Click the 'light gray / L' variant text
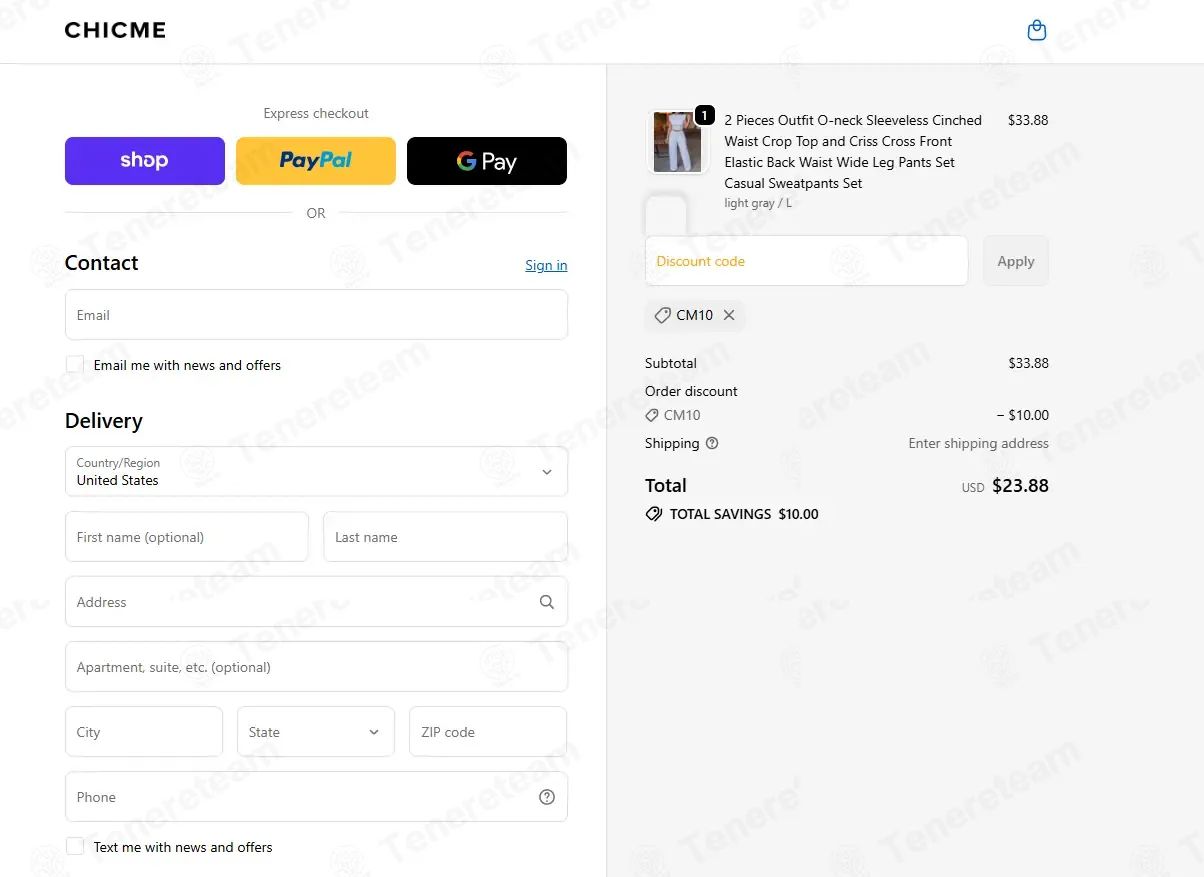The image size is (1204, 877). (x=758, y=203)
